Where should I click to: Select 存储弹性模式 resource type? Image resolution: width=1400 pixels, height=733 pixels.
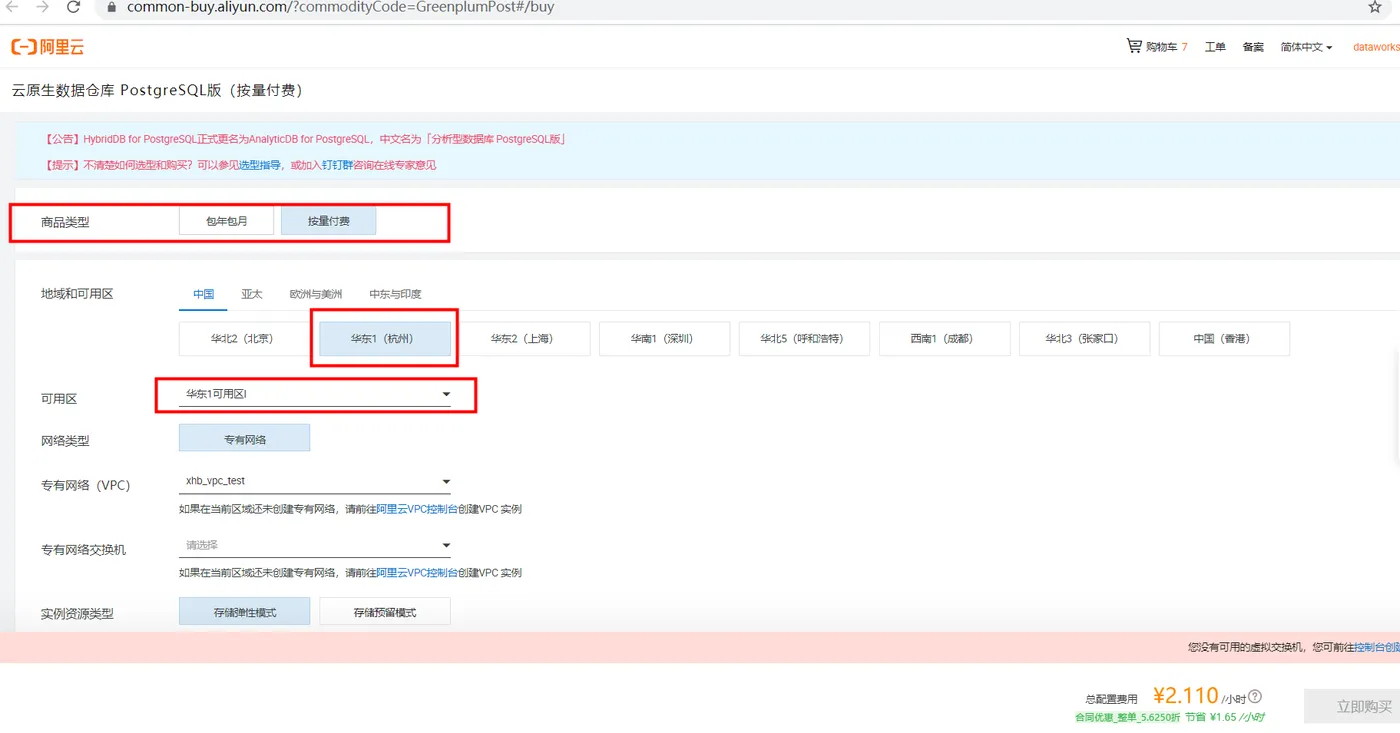pos(244,612)
